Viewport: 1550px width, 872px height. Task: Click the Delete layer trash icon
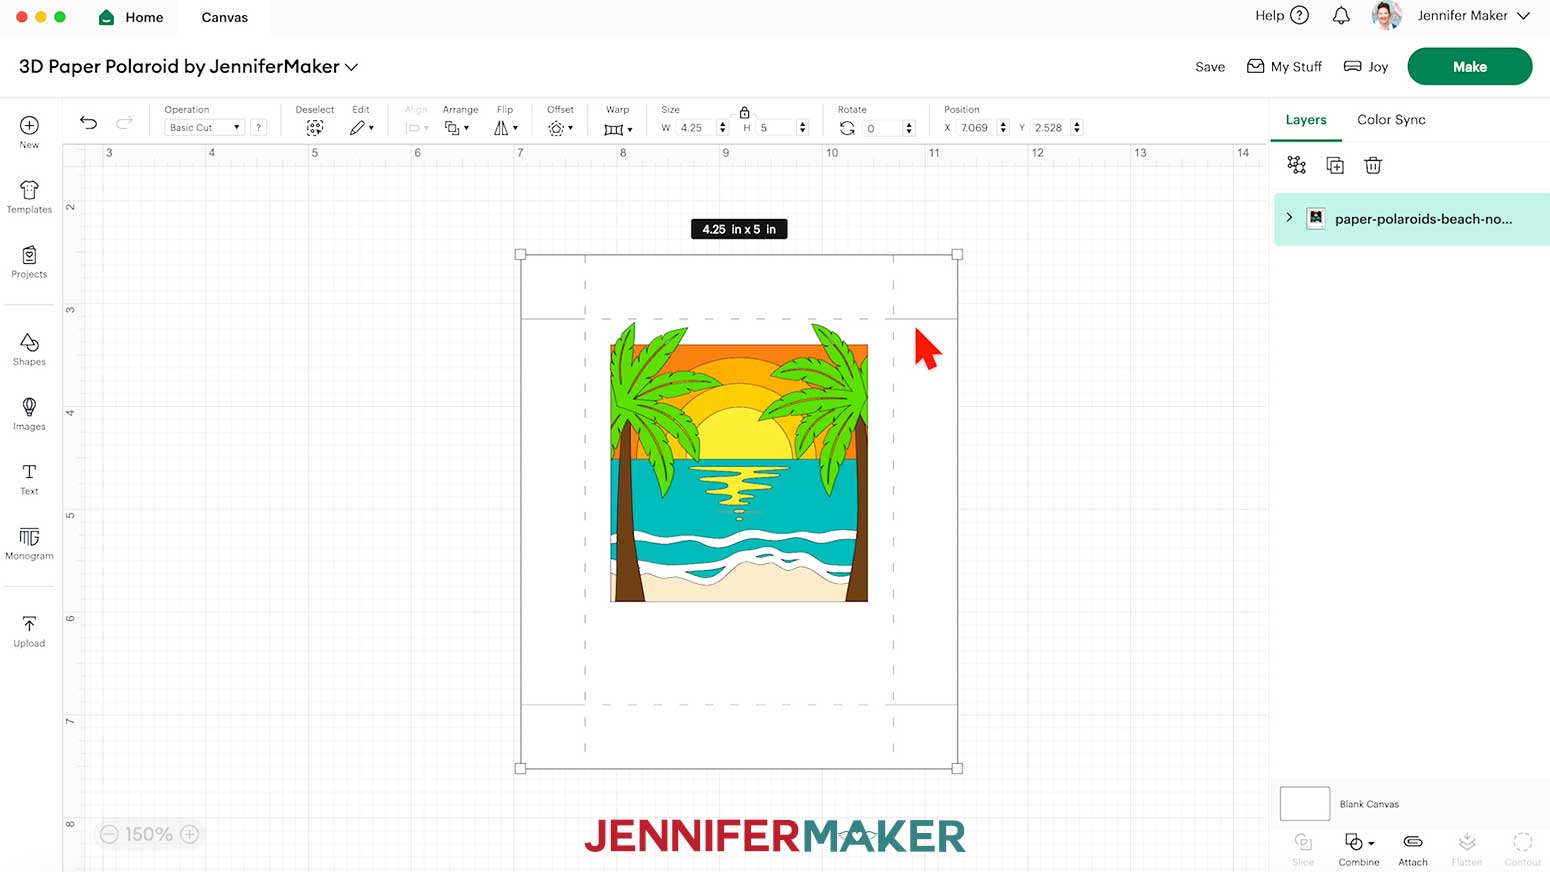point(1373,165)
